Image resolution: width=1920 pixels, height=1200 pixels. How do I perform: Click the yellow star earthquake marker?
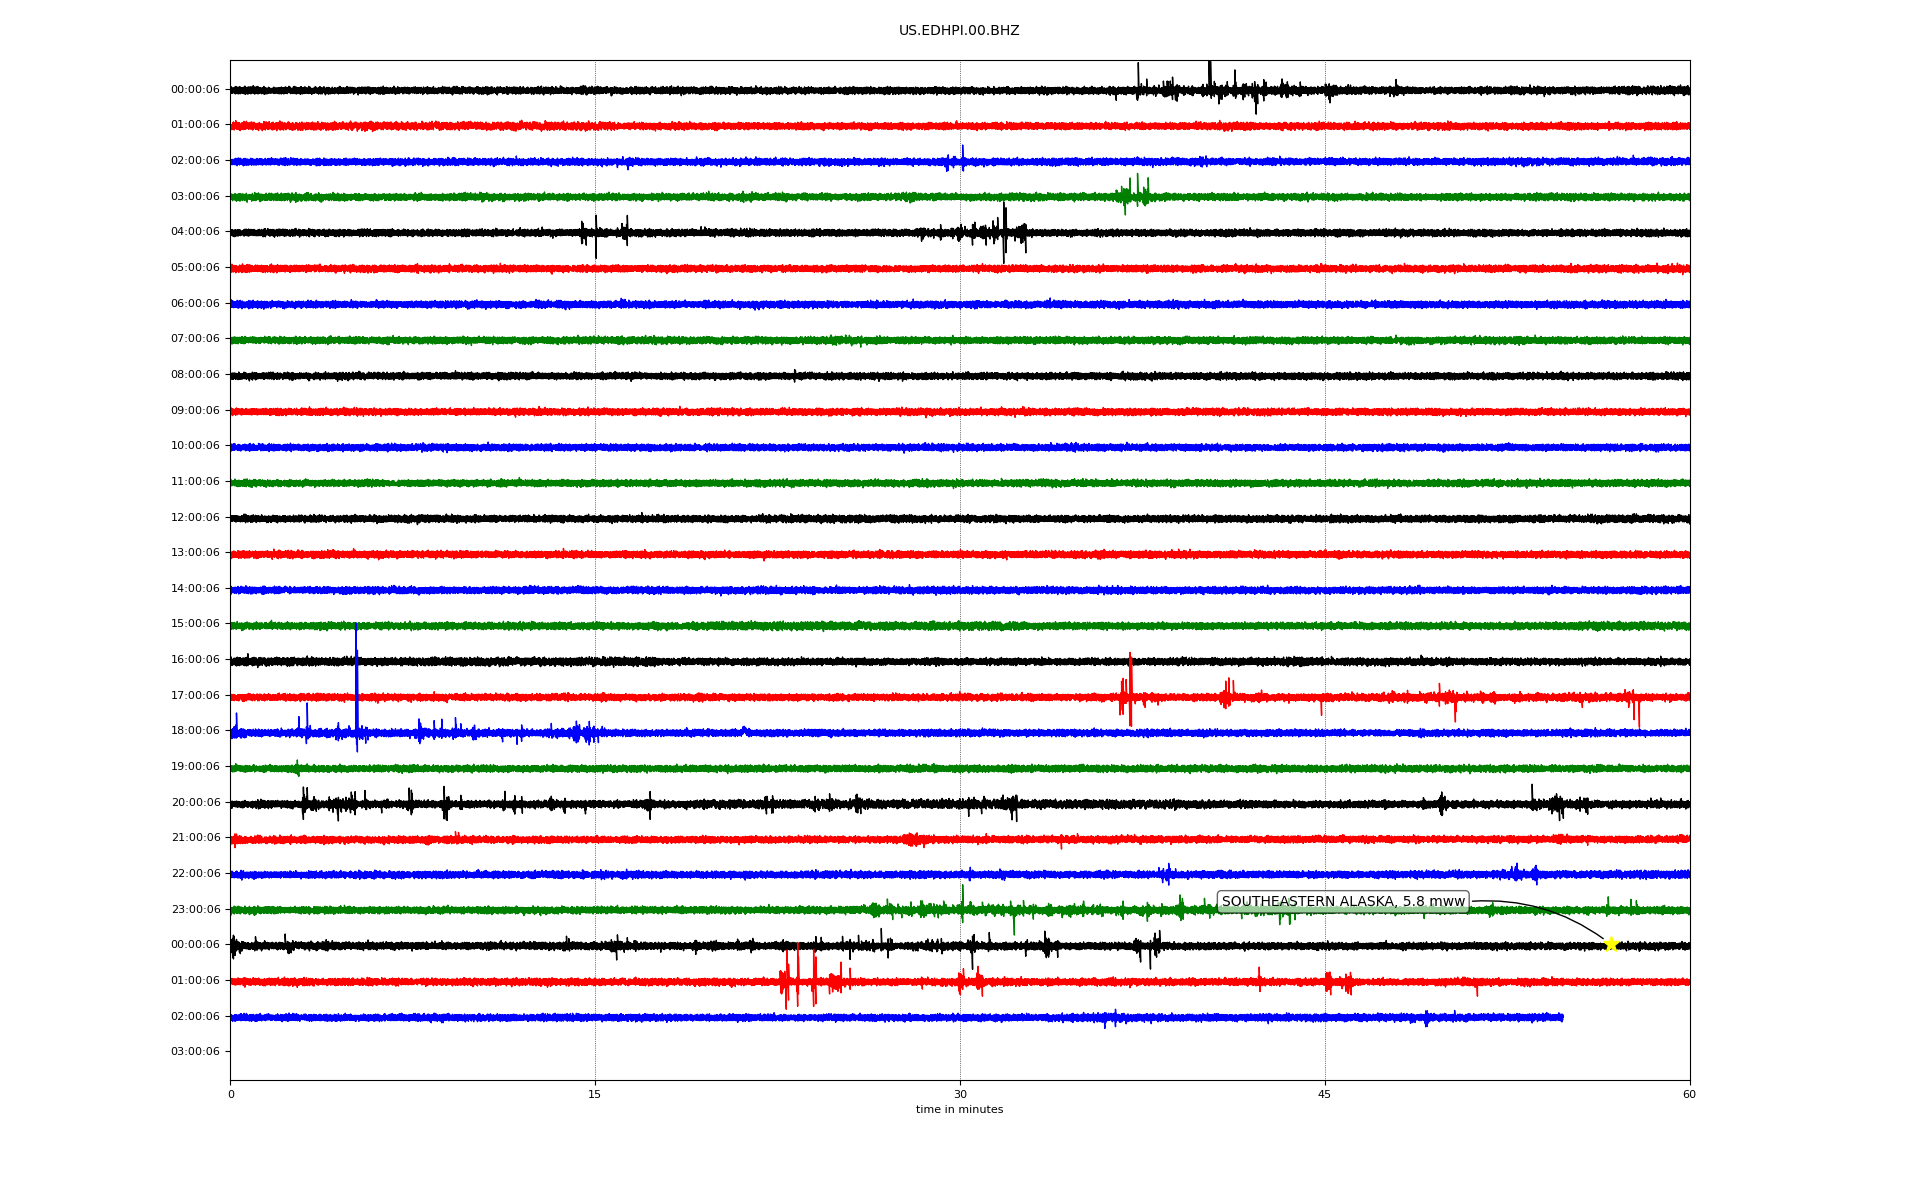[x=1610, y=944]
